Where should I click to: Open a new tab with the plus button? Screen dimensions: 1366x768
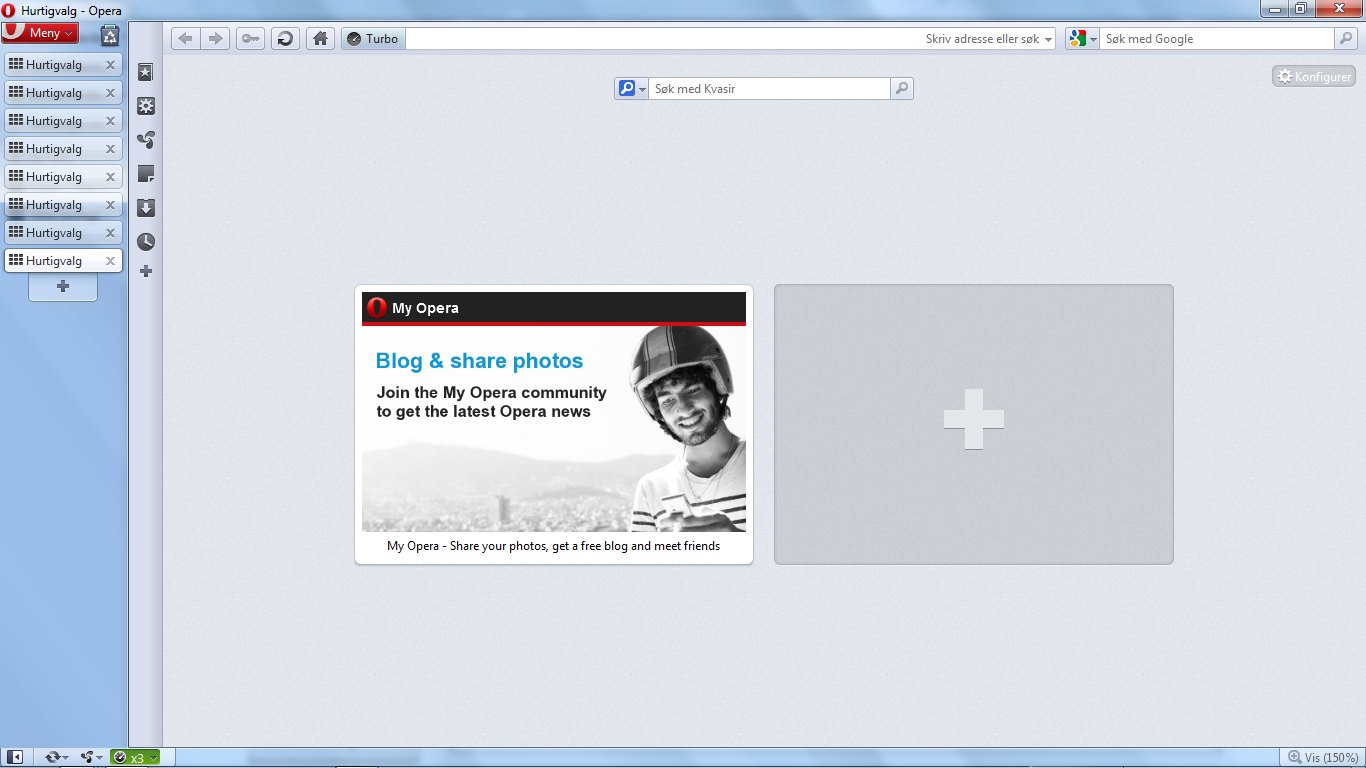point(63,287)
